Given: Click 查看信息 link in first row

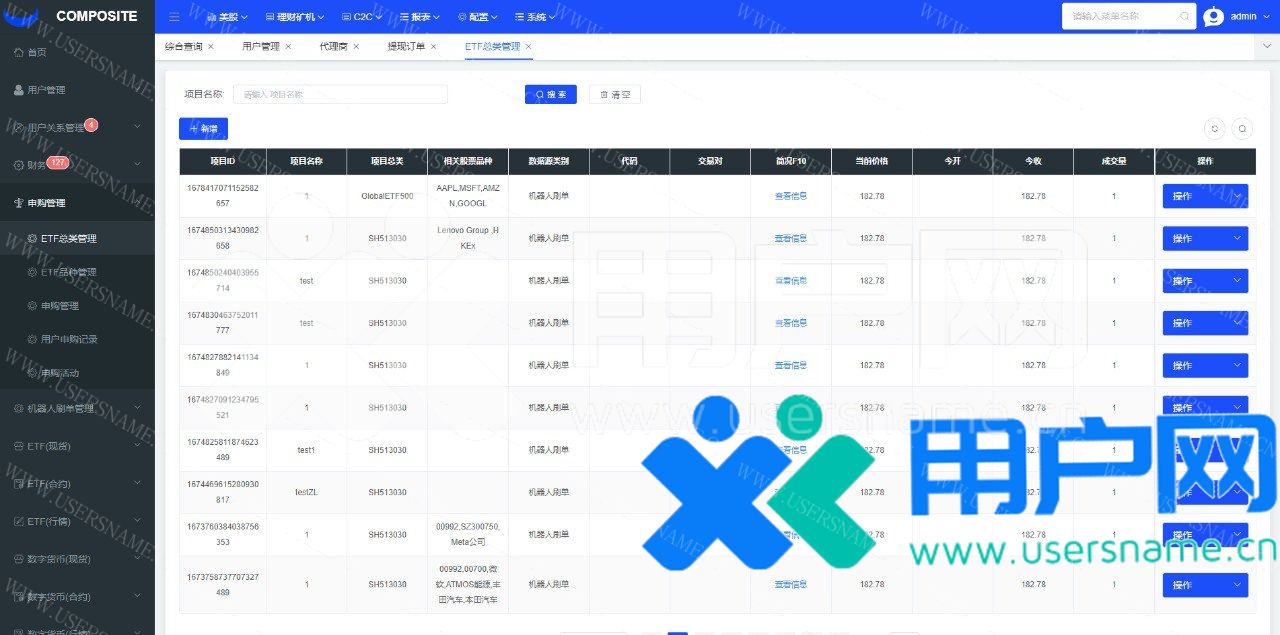Looking at the screenshot, I should coord(790,196).
